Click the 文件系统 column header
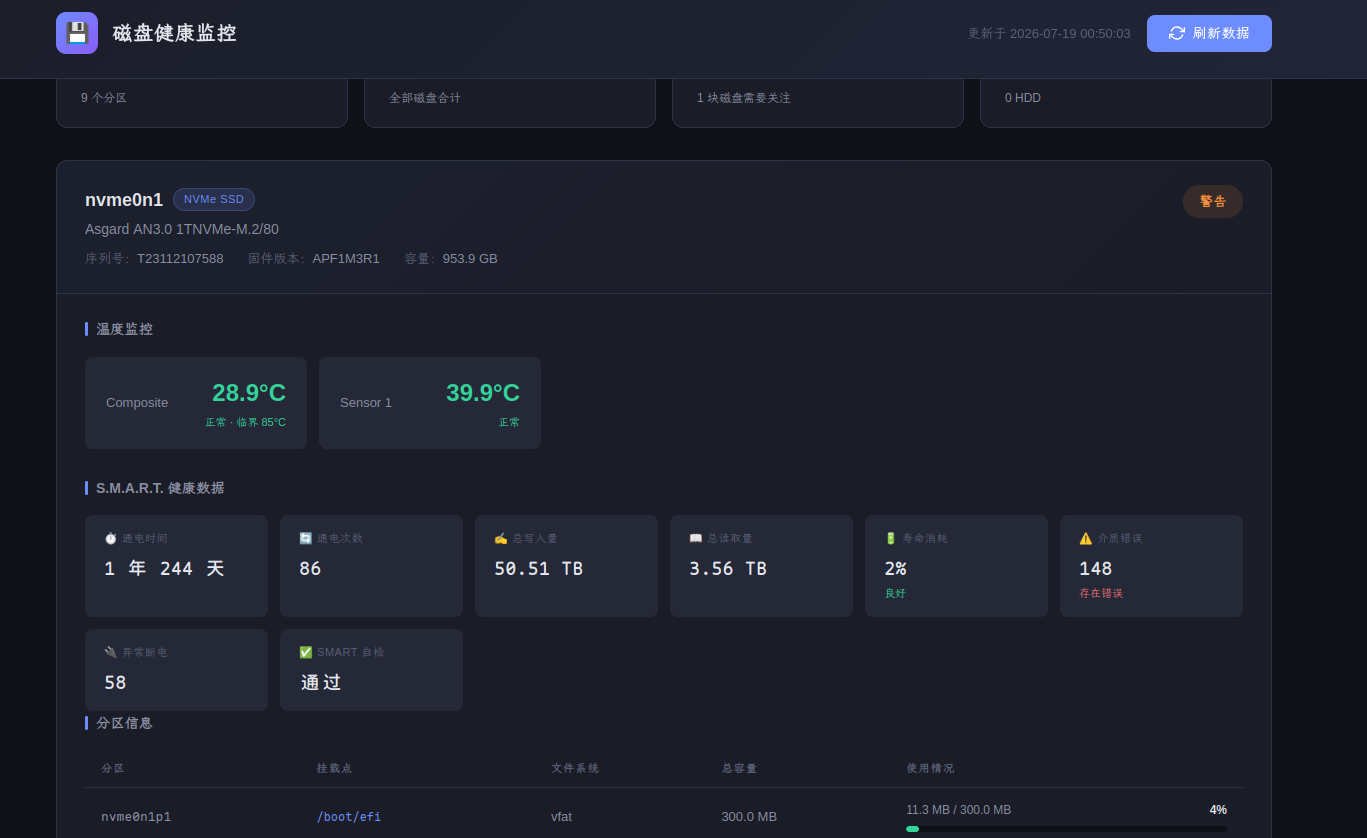 tap(575, 768)
